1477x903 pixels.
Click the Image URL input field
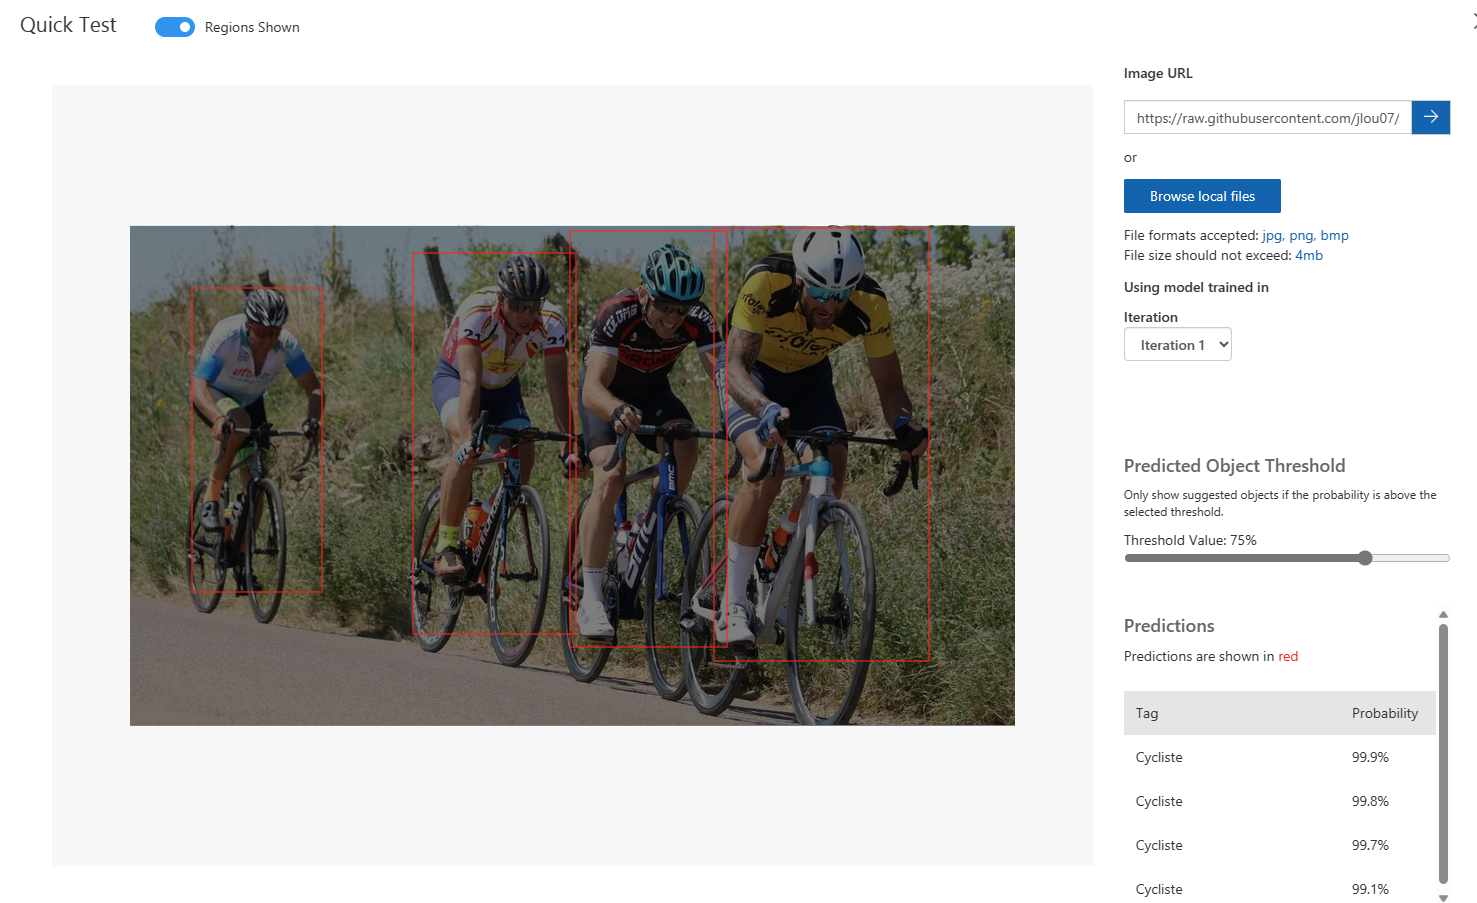pyautogui.click(x=1268, y=117)
